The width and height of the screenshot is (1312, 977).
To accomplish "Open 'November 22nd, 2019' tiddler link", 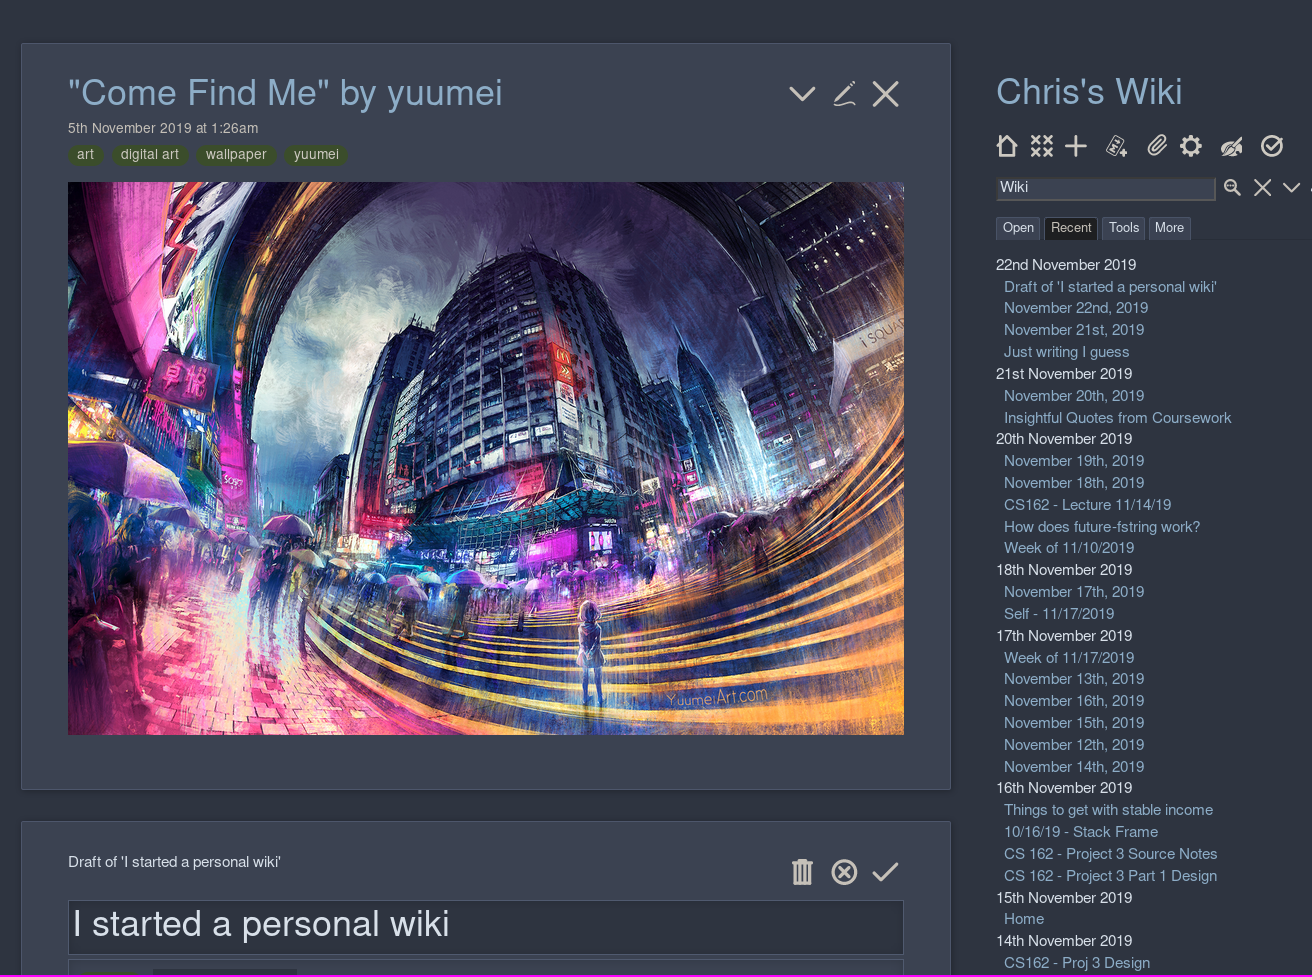I will [x=1076, y=308].
